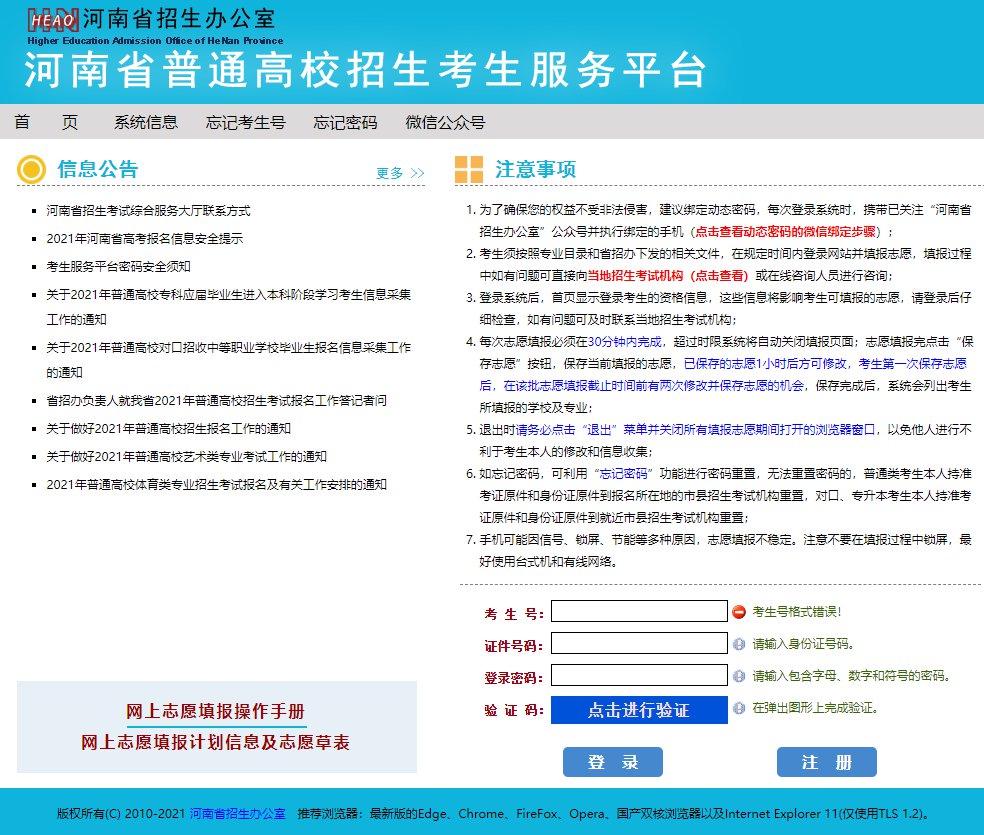Go to 忘记密码 in the navigation bar

click(x=345, y=122)
